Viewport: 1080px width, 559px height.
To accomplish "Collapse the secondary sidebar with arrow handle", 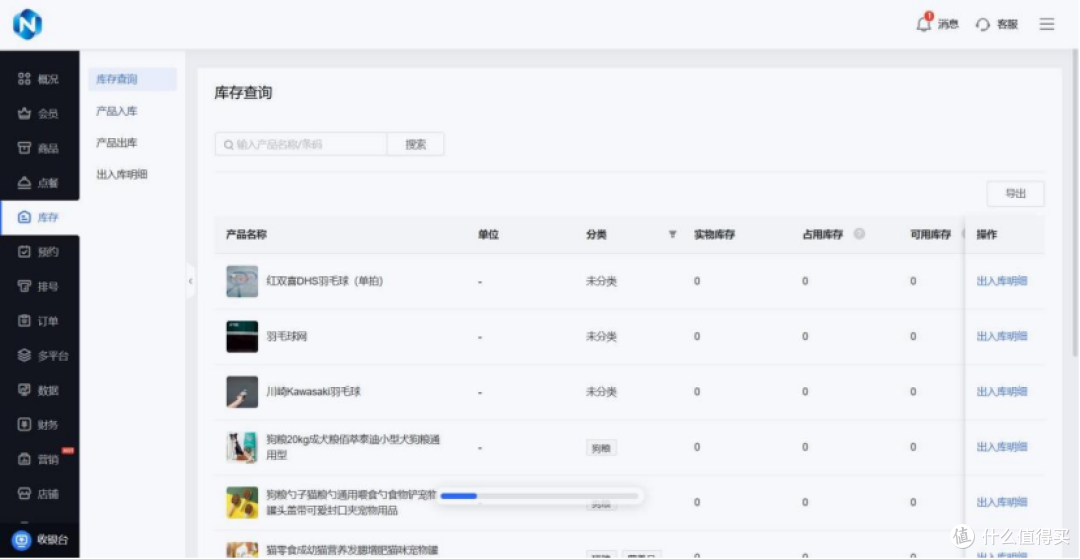I will (191, 281).
